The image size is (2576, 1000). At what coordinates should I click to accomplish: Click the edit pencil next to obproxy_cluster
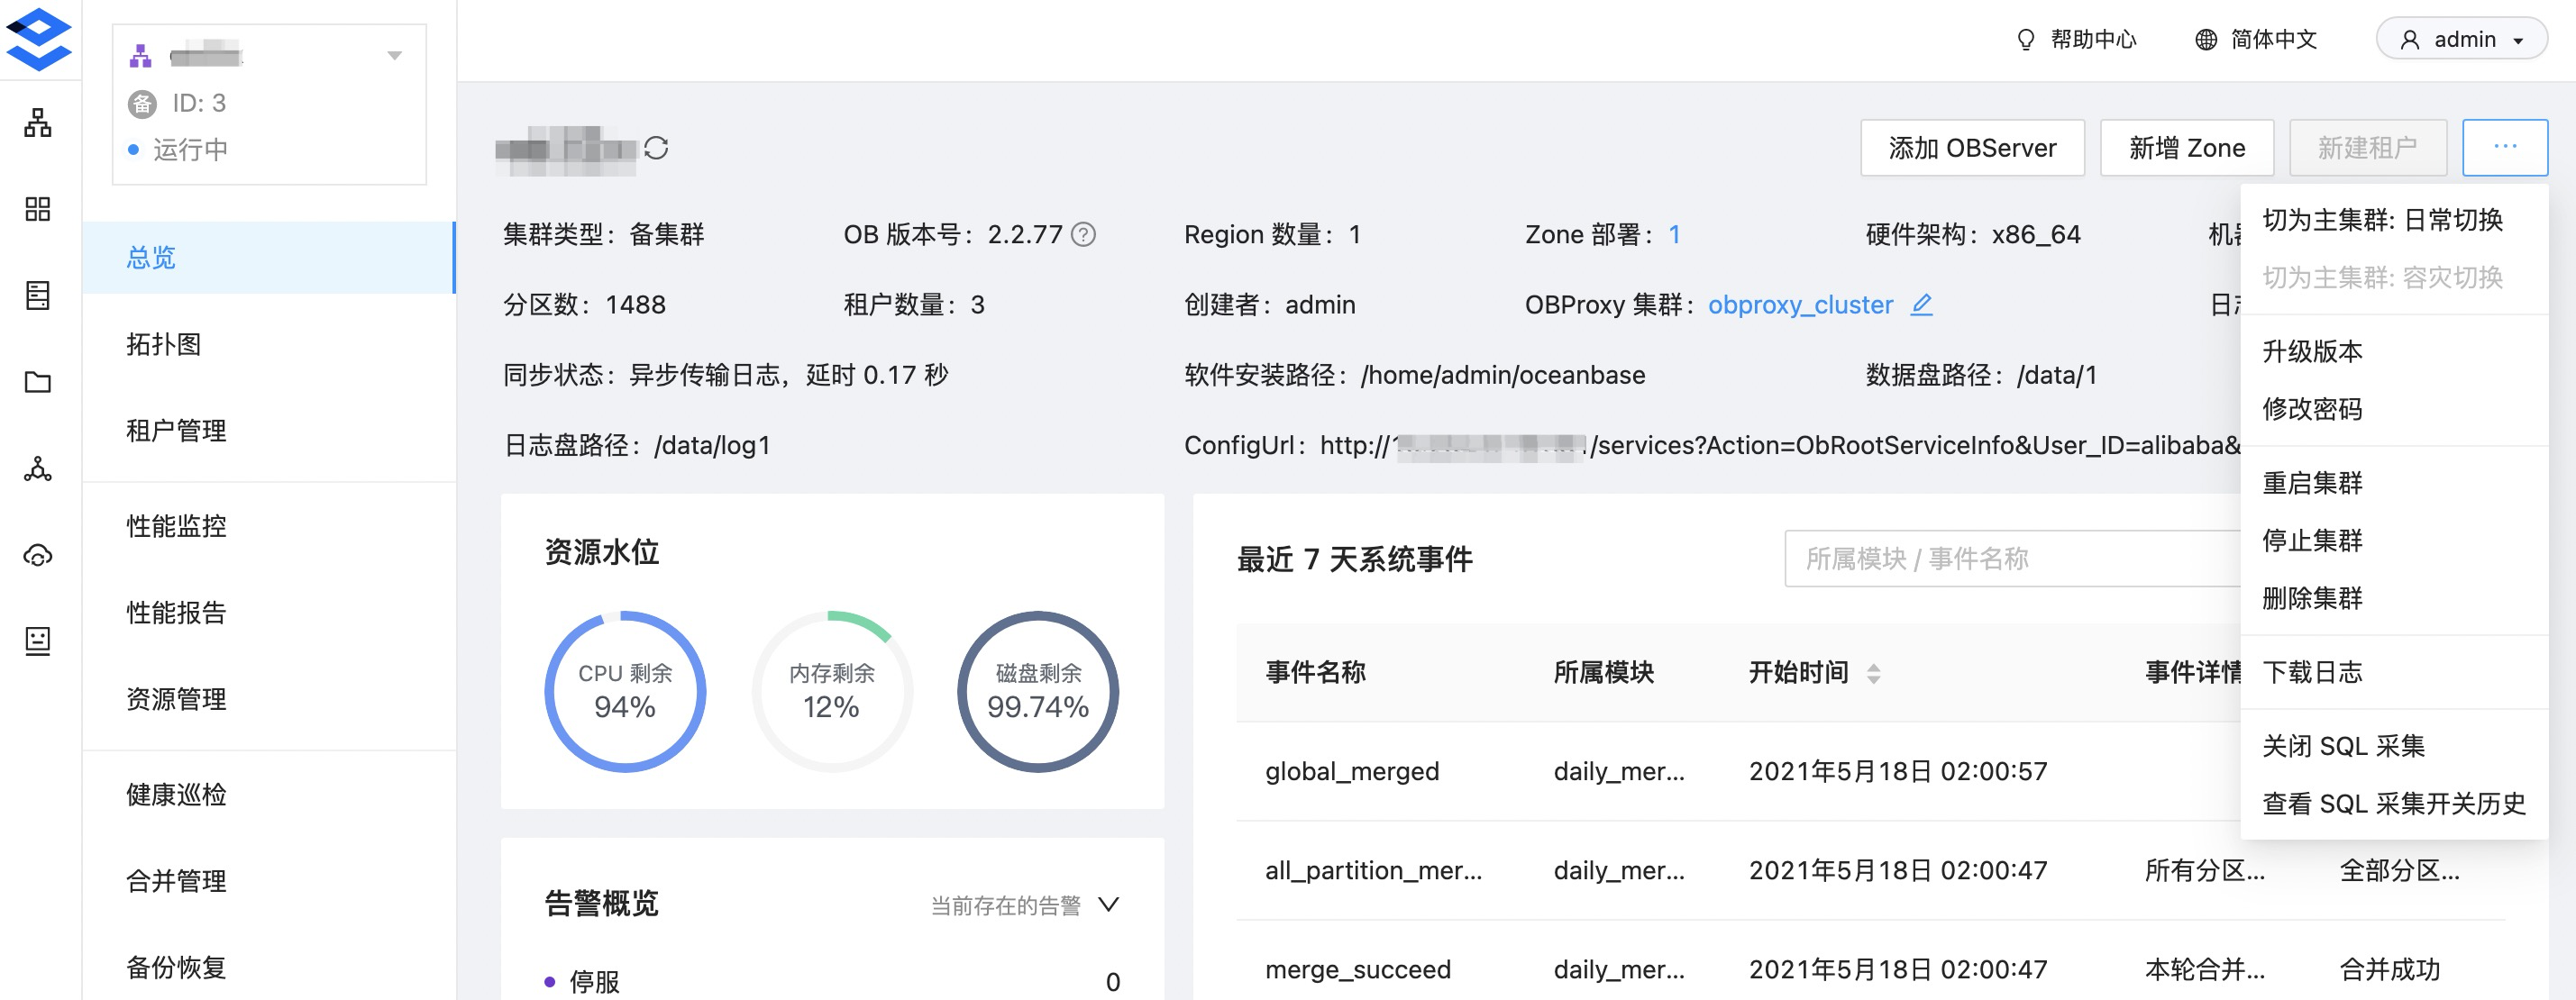[1921, 304]
